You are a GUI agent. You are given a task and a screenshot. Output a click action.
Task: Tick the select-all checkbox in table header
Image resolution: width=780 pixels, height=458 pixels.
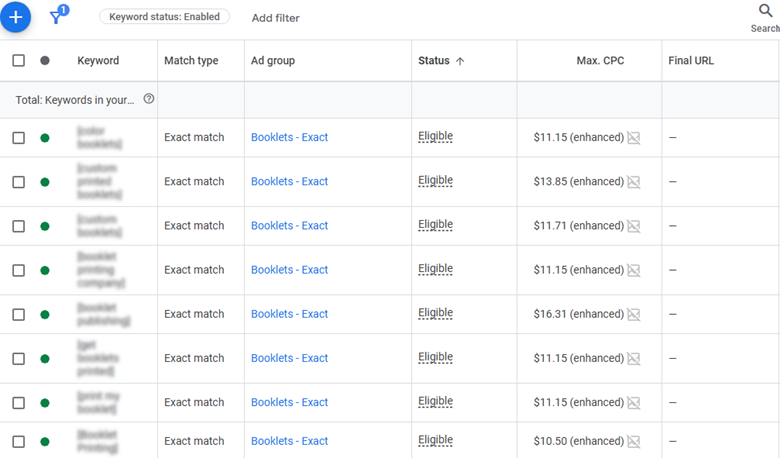(x=18, y=61)
